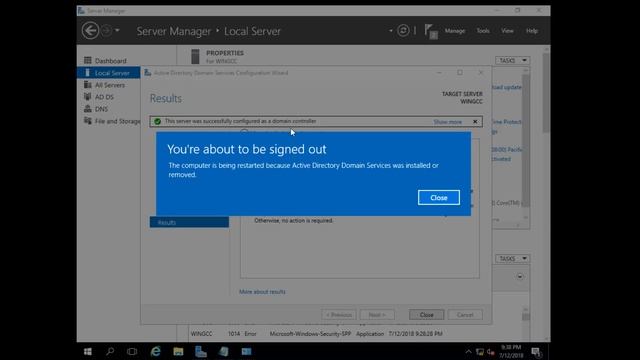Screen dimensions: 640x360
Task: Open the Properties TASKS dropdown
Action: pyautogui.click(x=513, y=60)
